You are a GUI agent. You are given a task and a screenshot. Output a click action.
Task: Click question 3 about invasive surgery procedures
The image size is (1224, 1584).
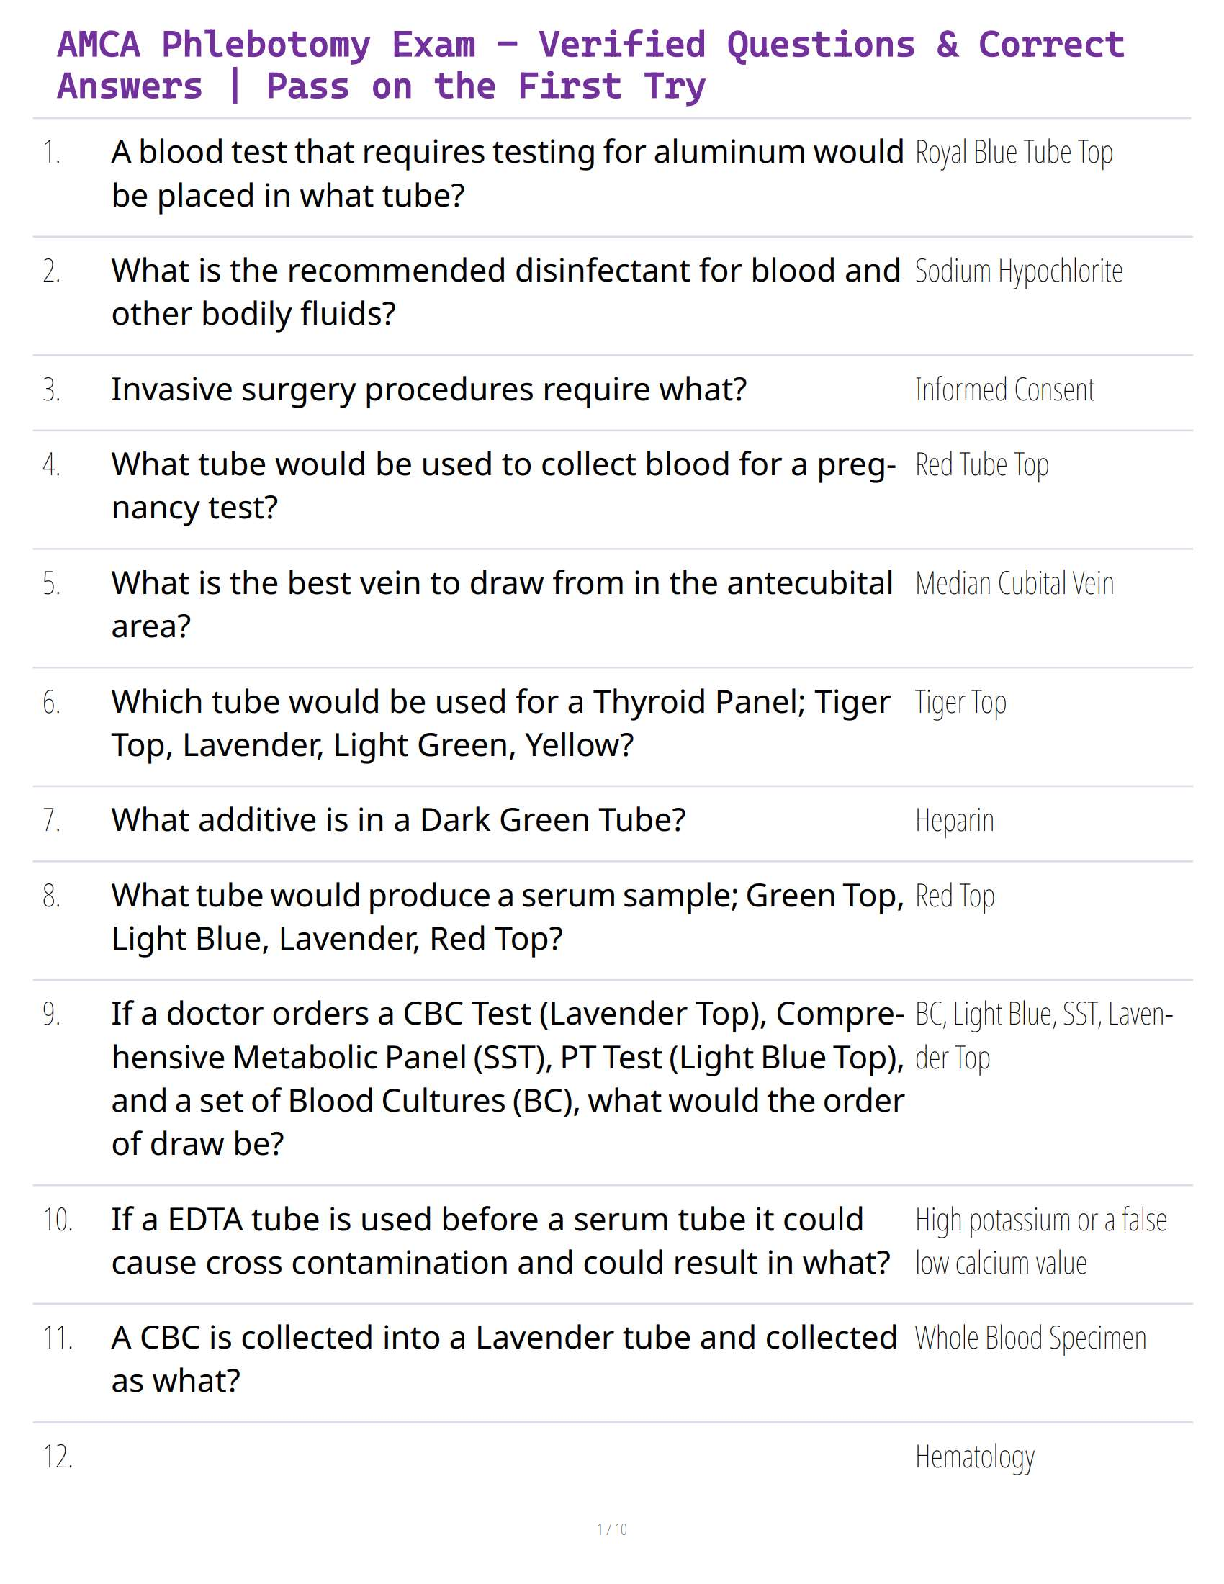click(429, 389)
